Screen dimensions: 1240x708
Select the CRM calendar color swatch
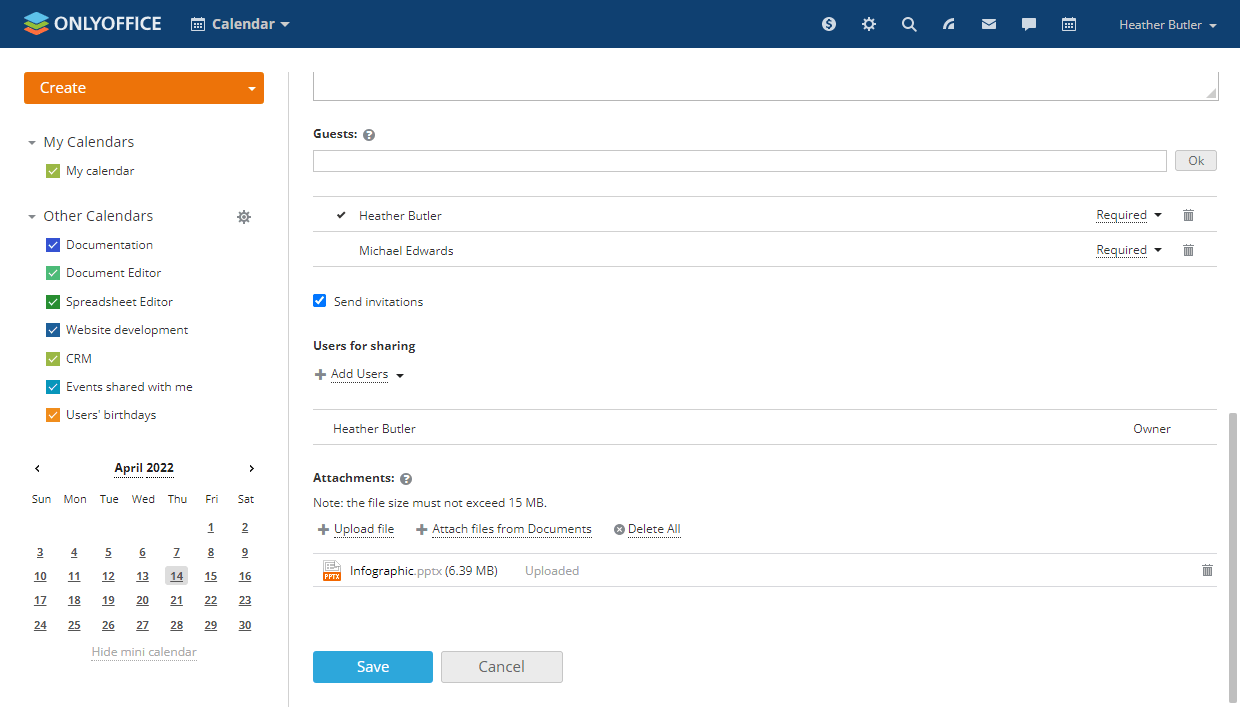pyautogui.click(x=53, y=359)
